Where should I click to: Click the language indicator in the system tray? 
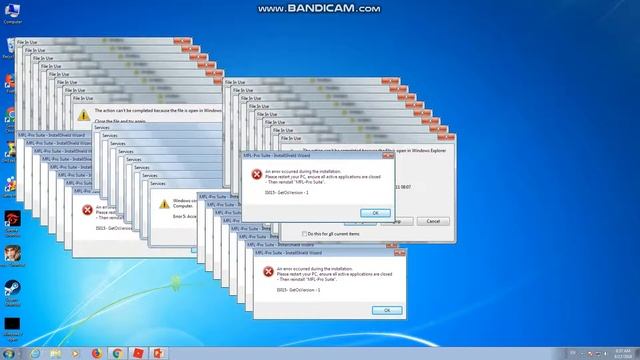pos(573,354)
